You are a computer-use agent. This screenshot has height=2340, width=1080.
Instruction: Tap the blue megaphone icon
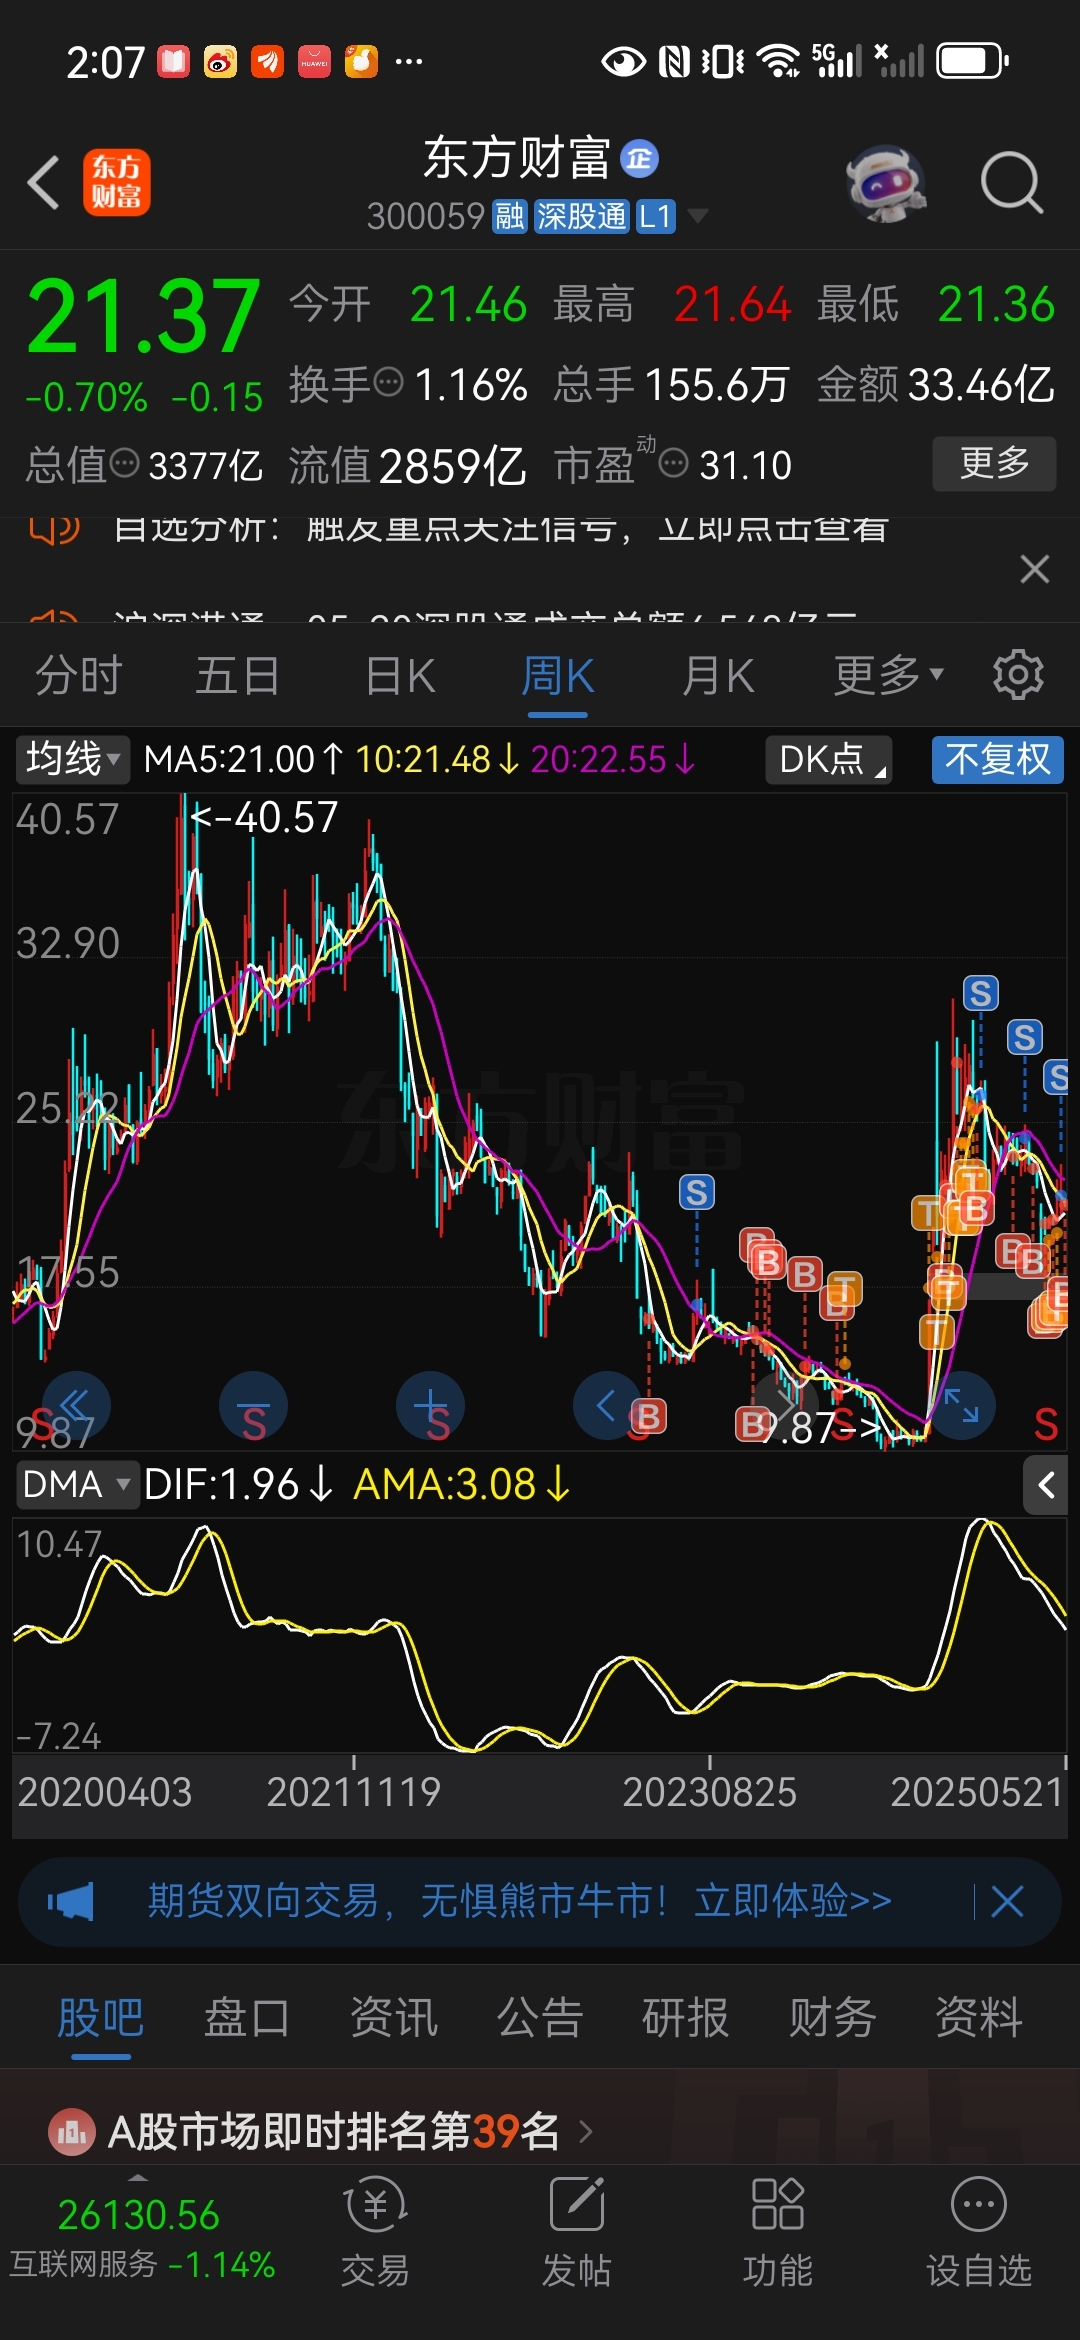[x=71, y=1901]
